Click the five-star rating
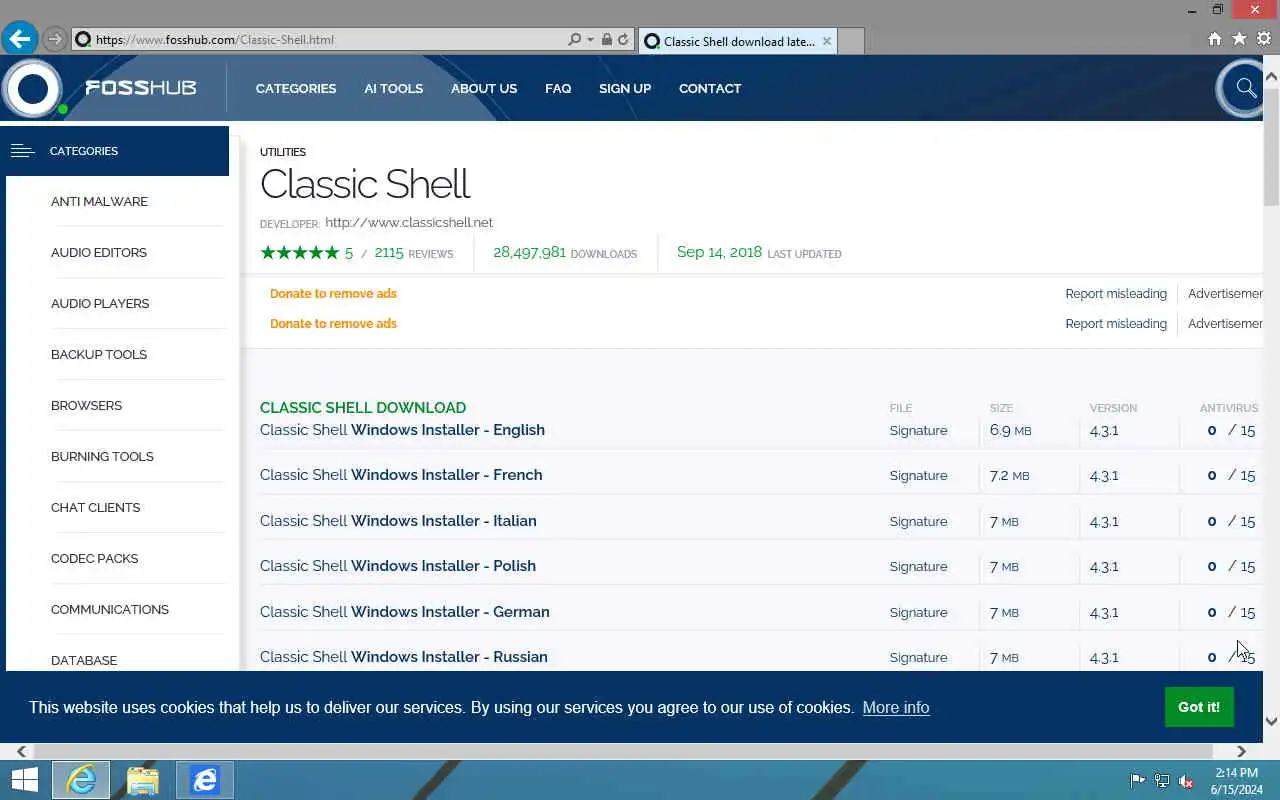The width and height of the screenshot is (1280, 800). pyautogui.click(x=300, y=253)
